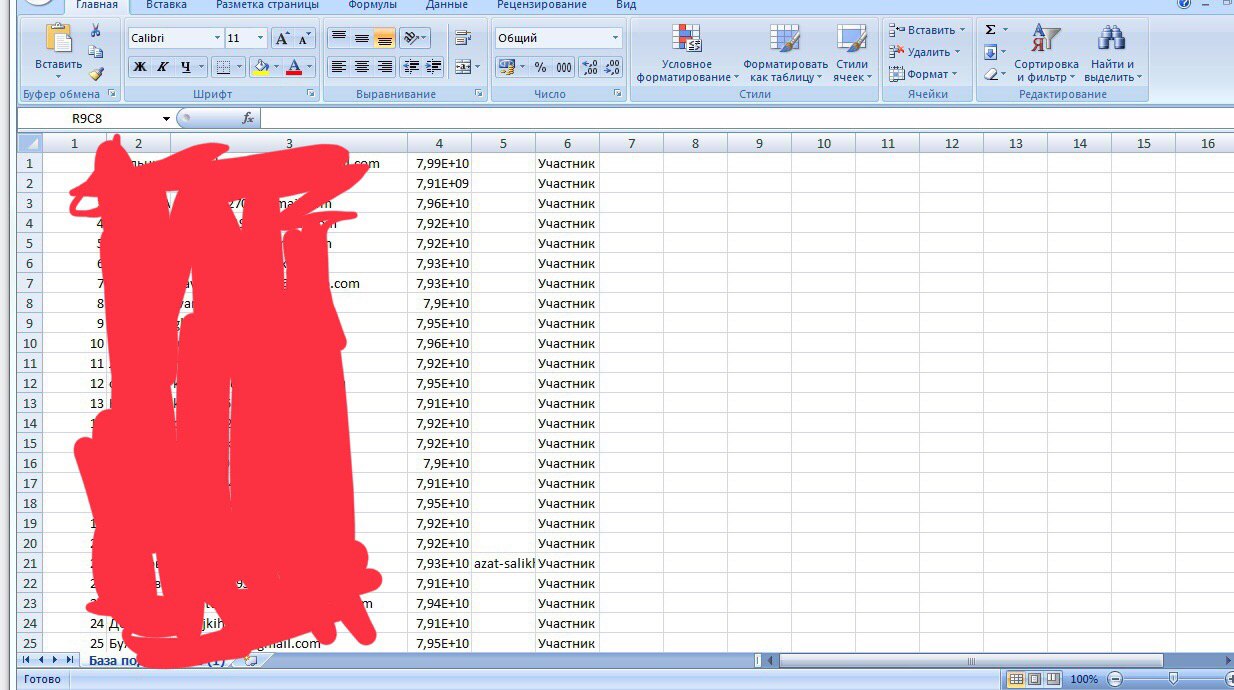Click zoom out minus button
Viewport: 1234px width, 690px height.
coord(1115,679)
